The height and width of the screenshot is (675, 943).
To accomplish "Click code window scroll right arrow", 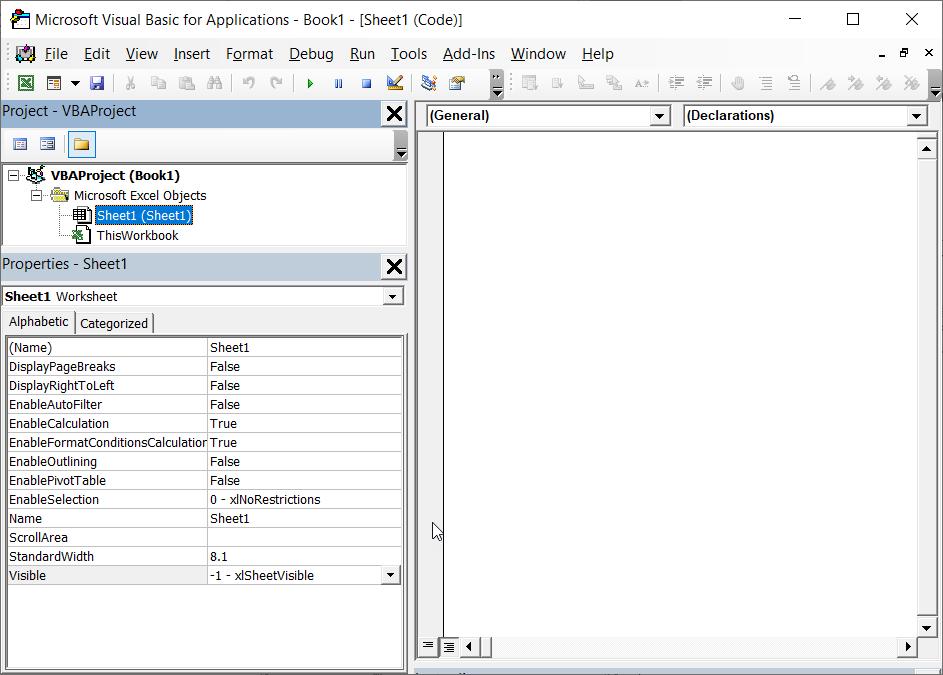I will pyautogui.click(x=908, y=647).
